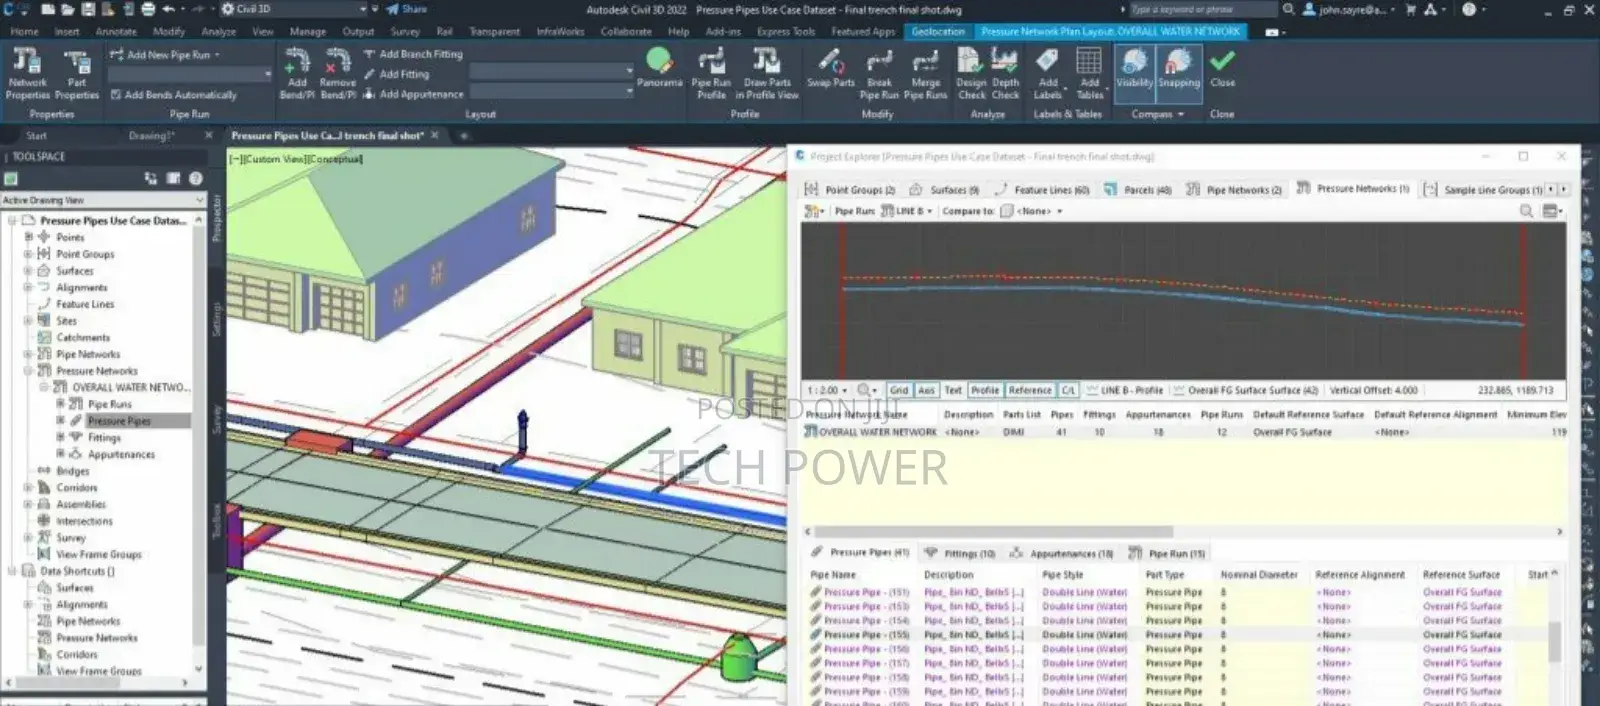This screenshot has width=1600, height=706.
Task: Switch to the Appurtenances (18) tab
Action: click(1062, 553)
